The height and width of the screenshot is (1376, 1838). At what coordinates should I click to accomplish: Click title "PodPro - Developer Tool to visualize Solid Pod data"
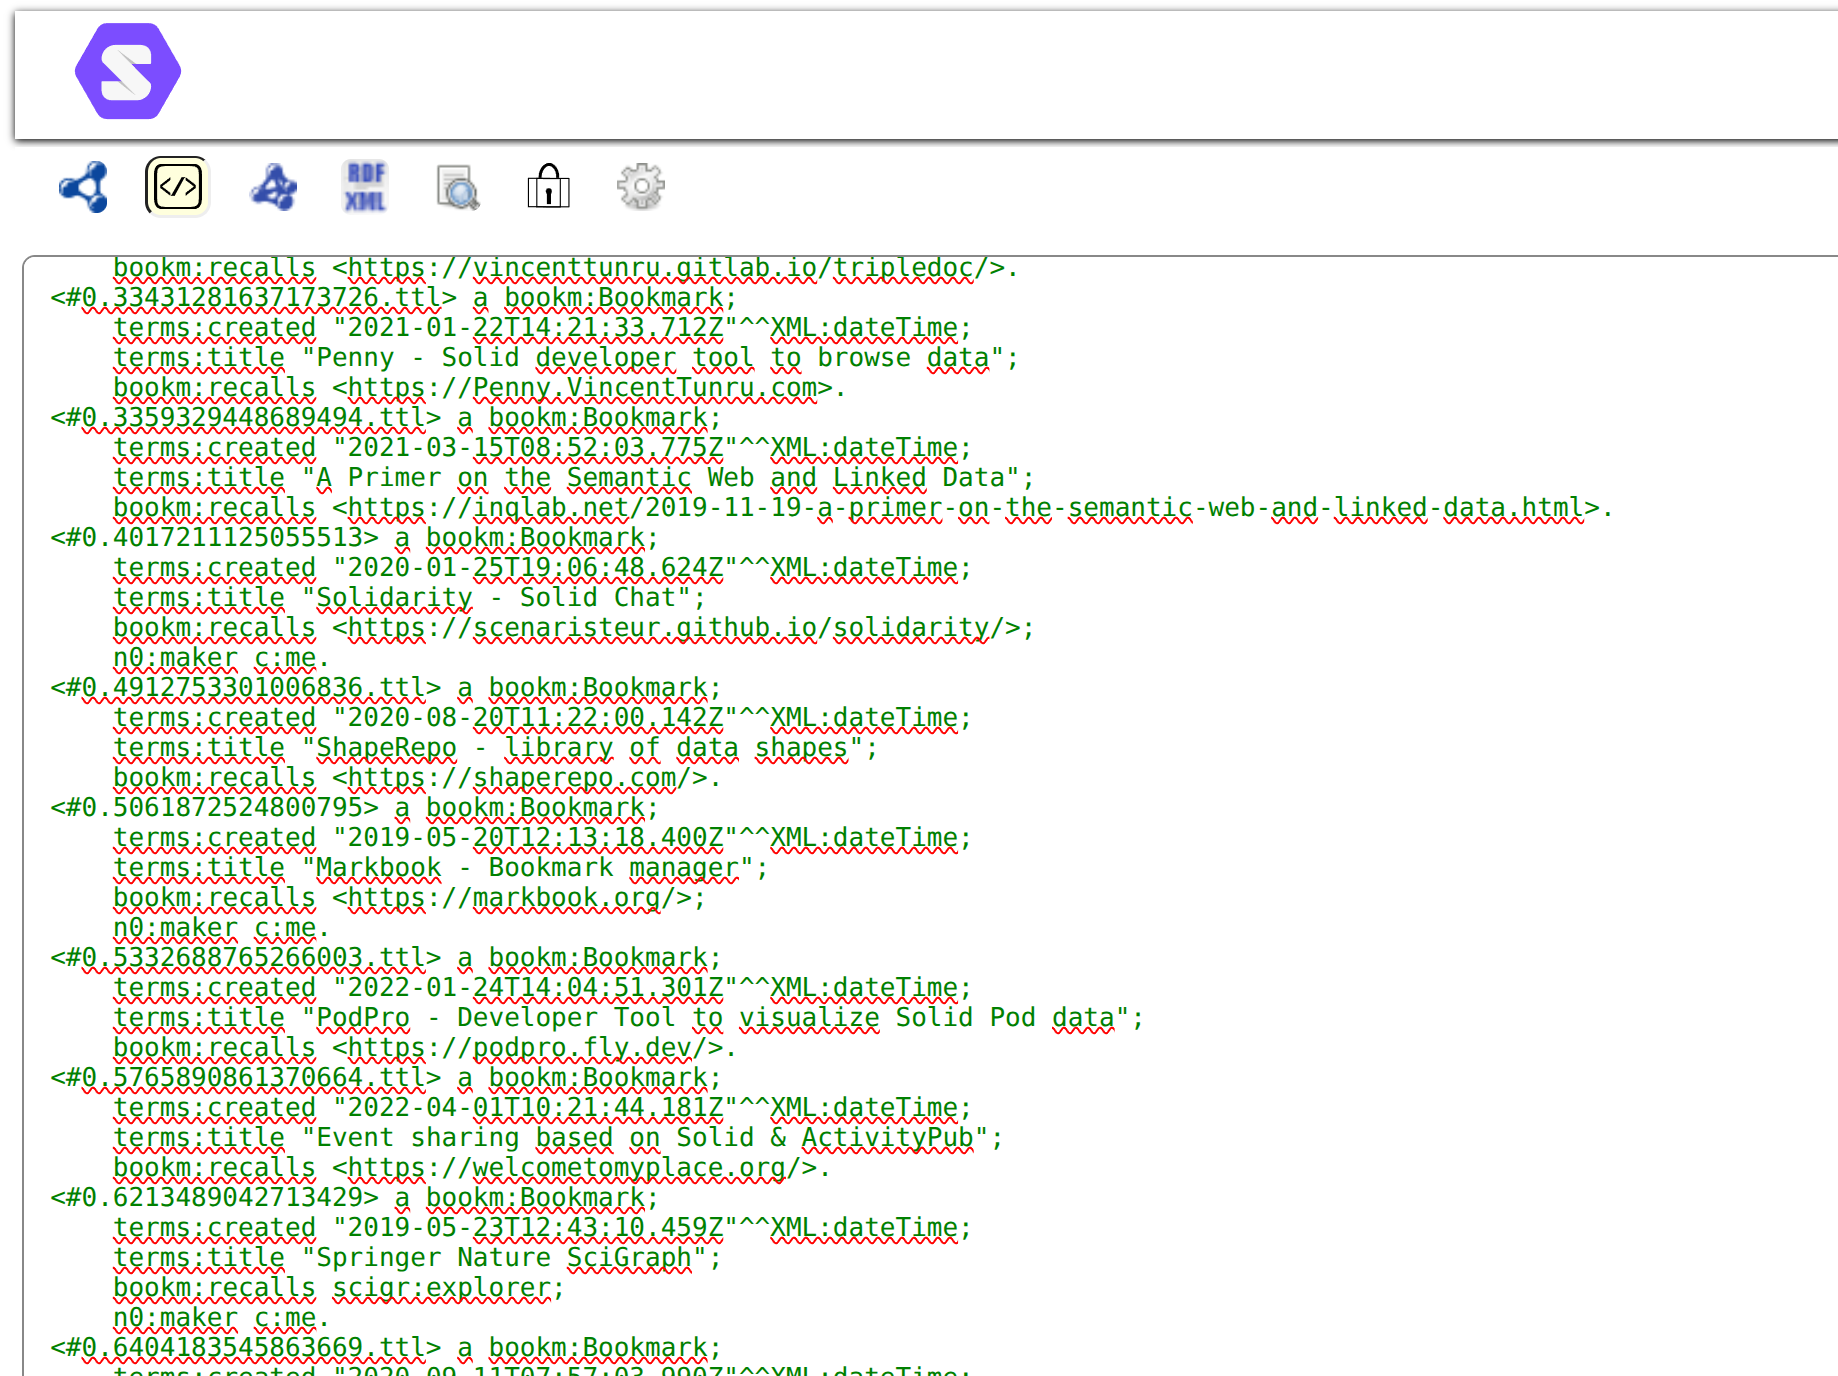point(716,1018)
